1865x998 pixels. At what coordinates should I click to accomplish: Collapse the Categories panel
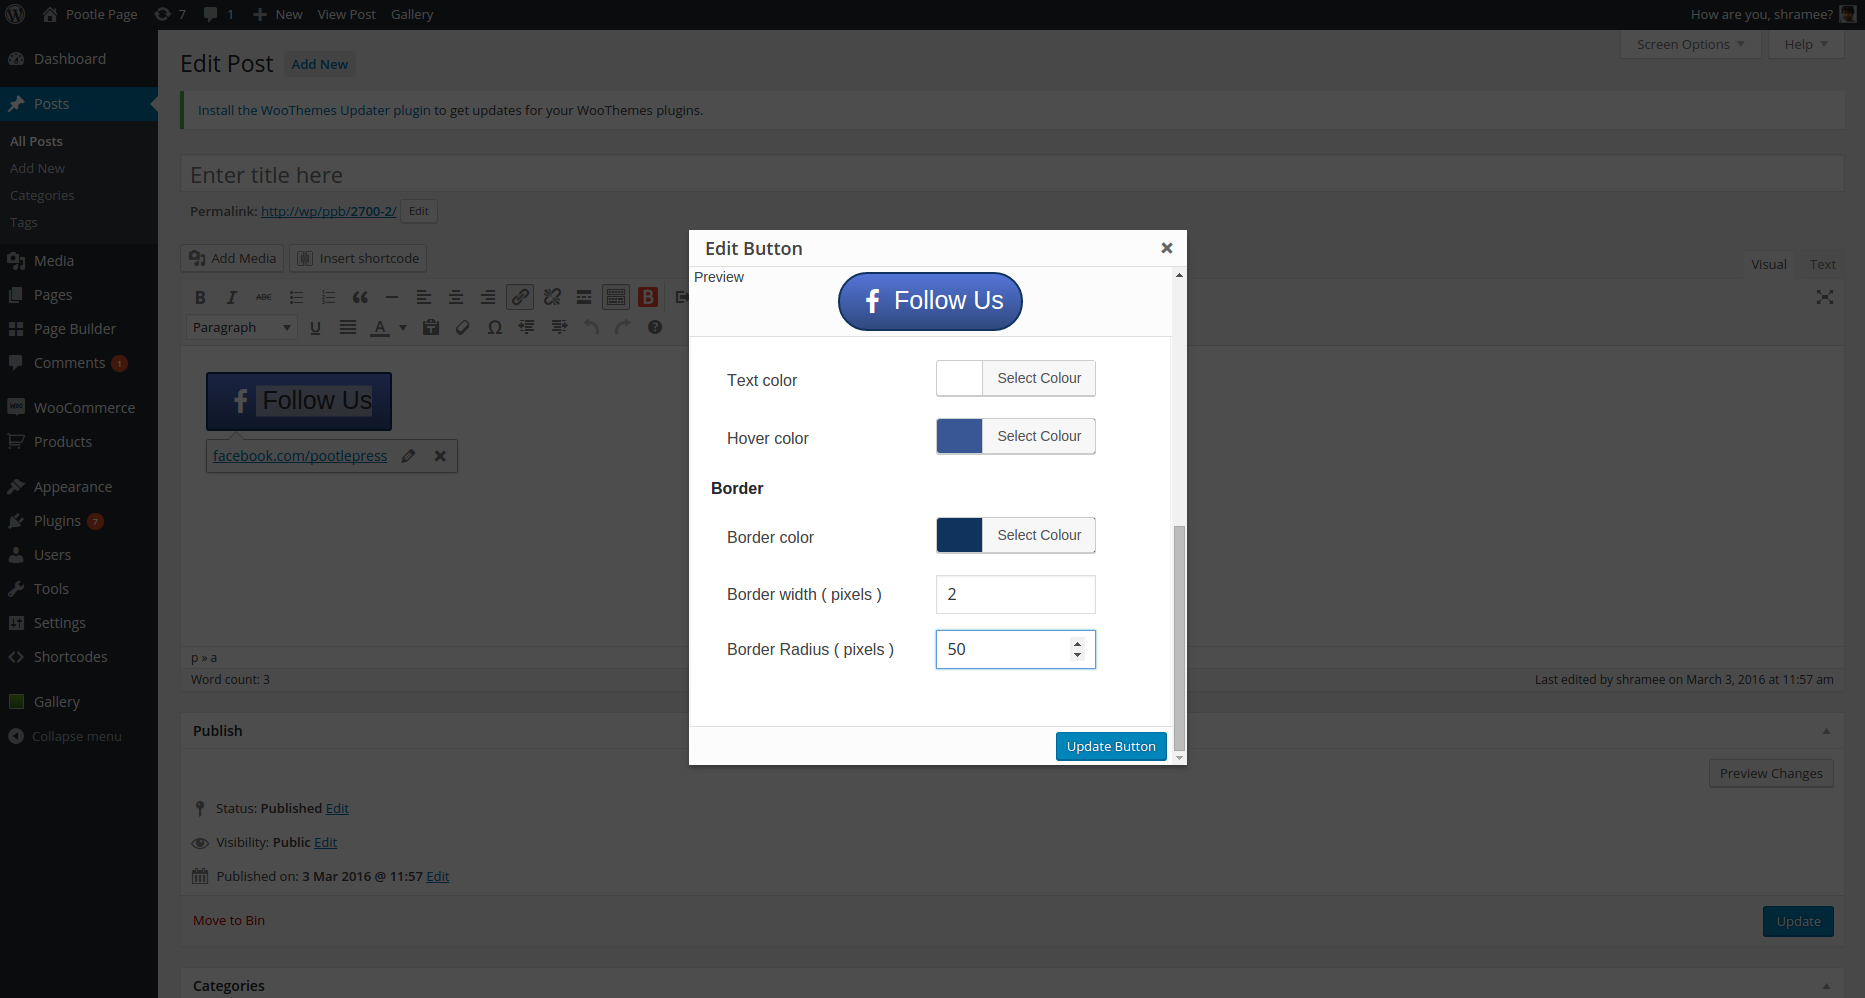coord(1826,986)
